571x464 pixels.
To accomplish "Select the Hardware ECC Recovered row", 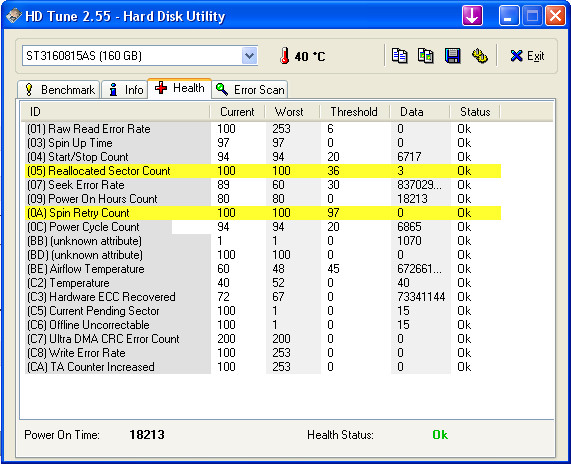I will [263, 297].
